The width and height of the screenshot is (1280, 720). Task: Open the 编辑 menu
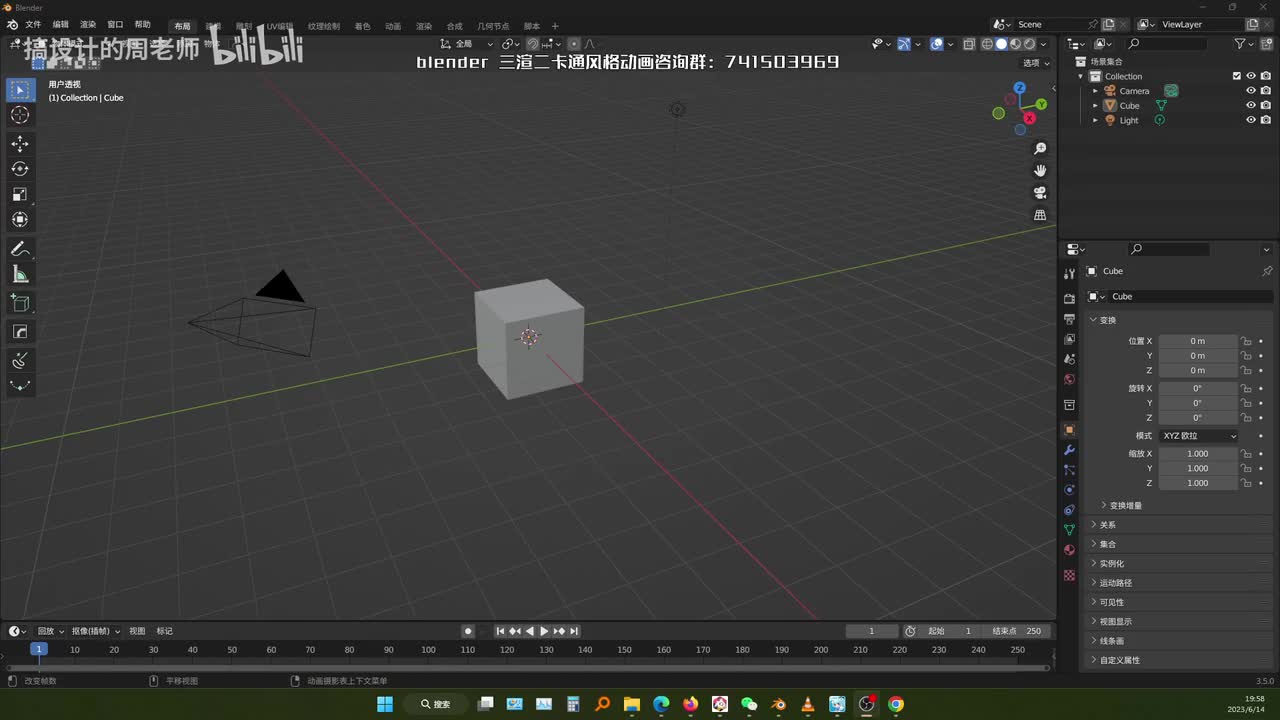click(61, 25)
